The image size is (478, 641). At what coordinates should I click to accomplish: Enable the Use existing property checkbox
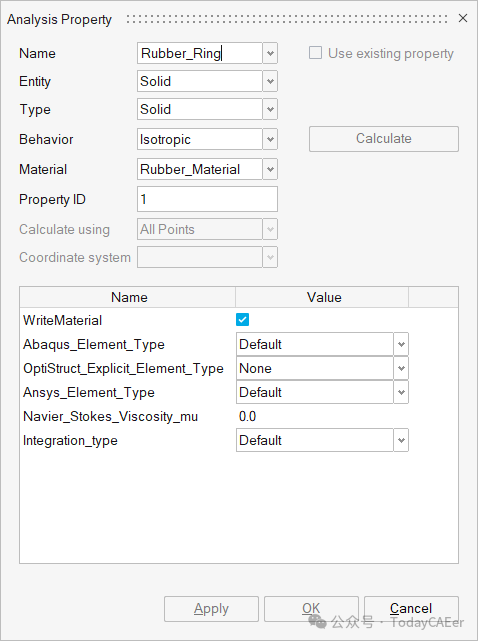(315, 53)
